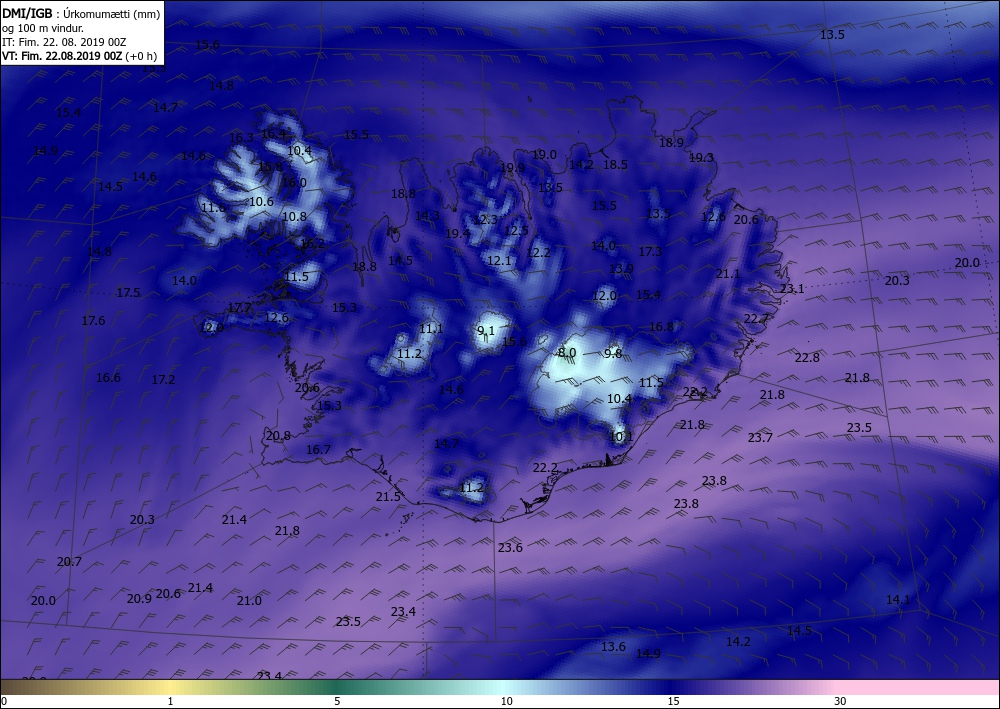The width and height of the screenshot is (1000, 709).
Task: Click the map value 14.1
Action: click(898, 599)
